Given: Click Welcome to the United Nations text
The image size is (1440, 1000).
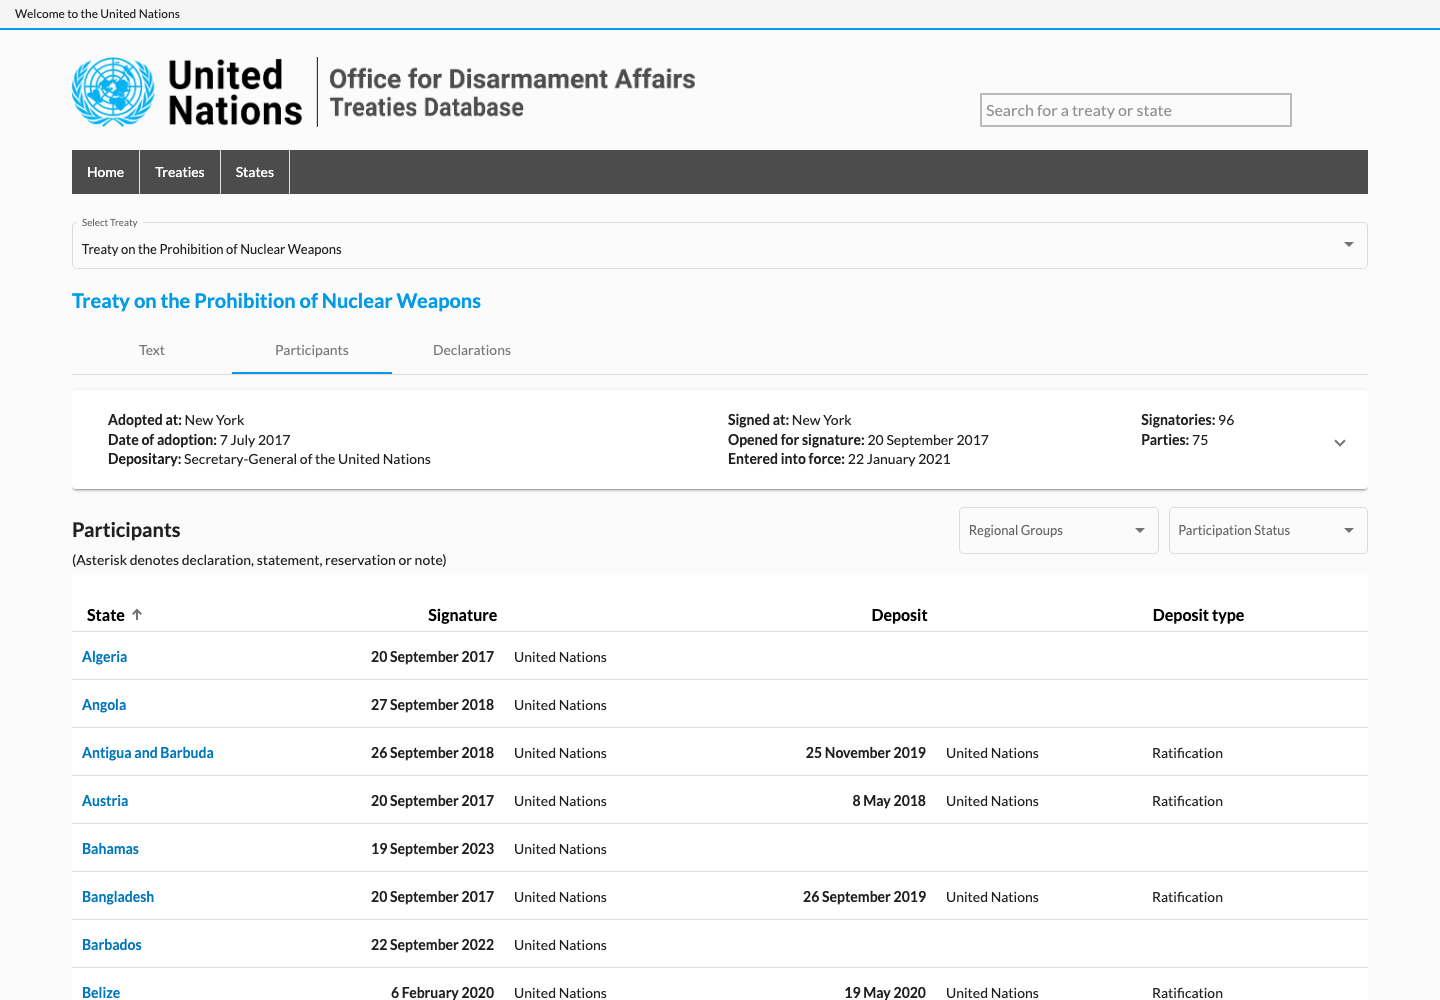Looking at the screenshot, I should pyautogui.click(x=97, y=14).
